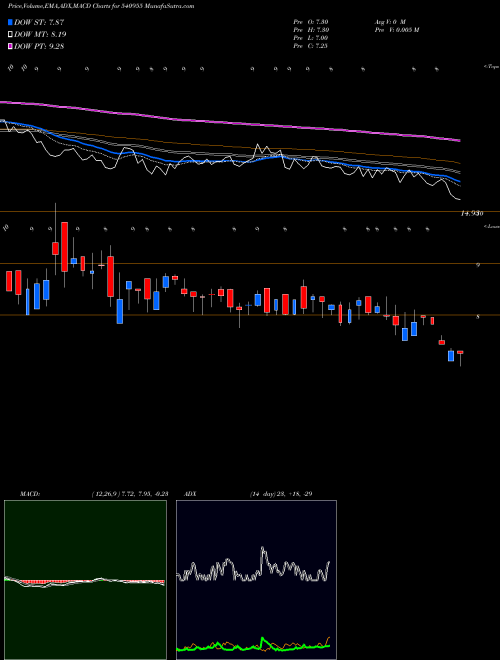Click the price axis label 8
This screenshot has width=500, height=660.
click(x=478, y=317)
